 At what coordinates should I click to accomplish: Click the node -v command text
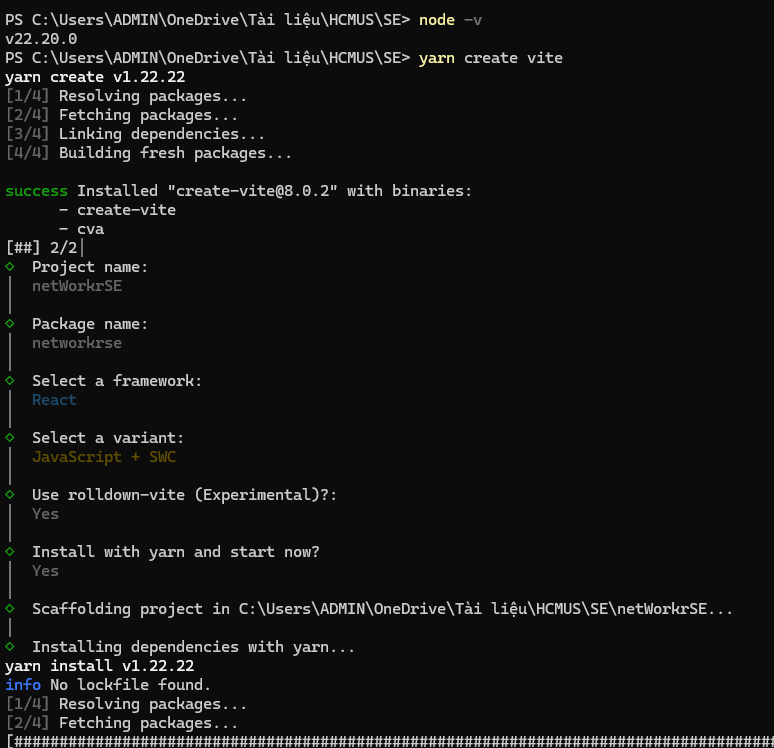pos(450,20)
